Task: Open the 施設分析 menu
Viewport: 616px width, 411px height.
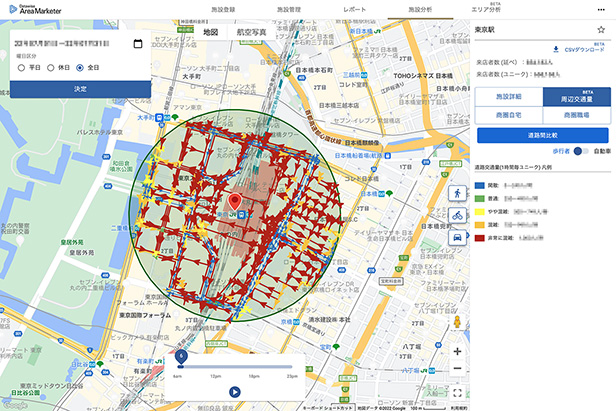Action: point(420,9)
